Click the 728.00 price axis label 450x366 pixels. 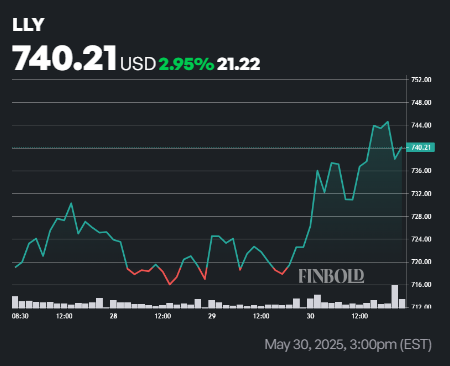[x=421, y=217]
